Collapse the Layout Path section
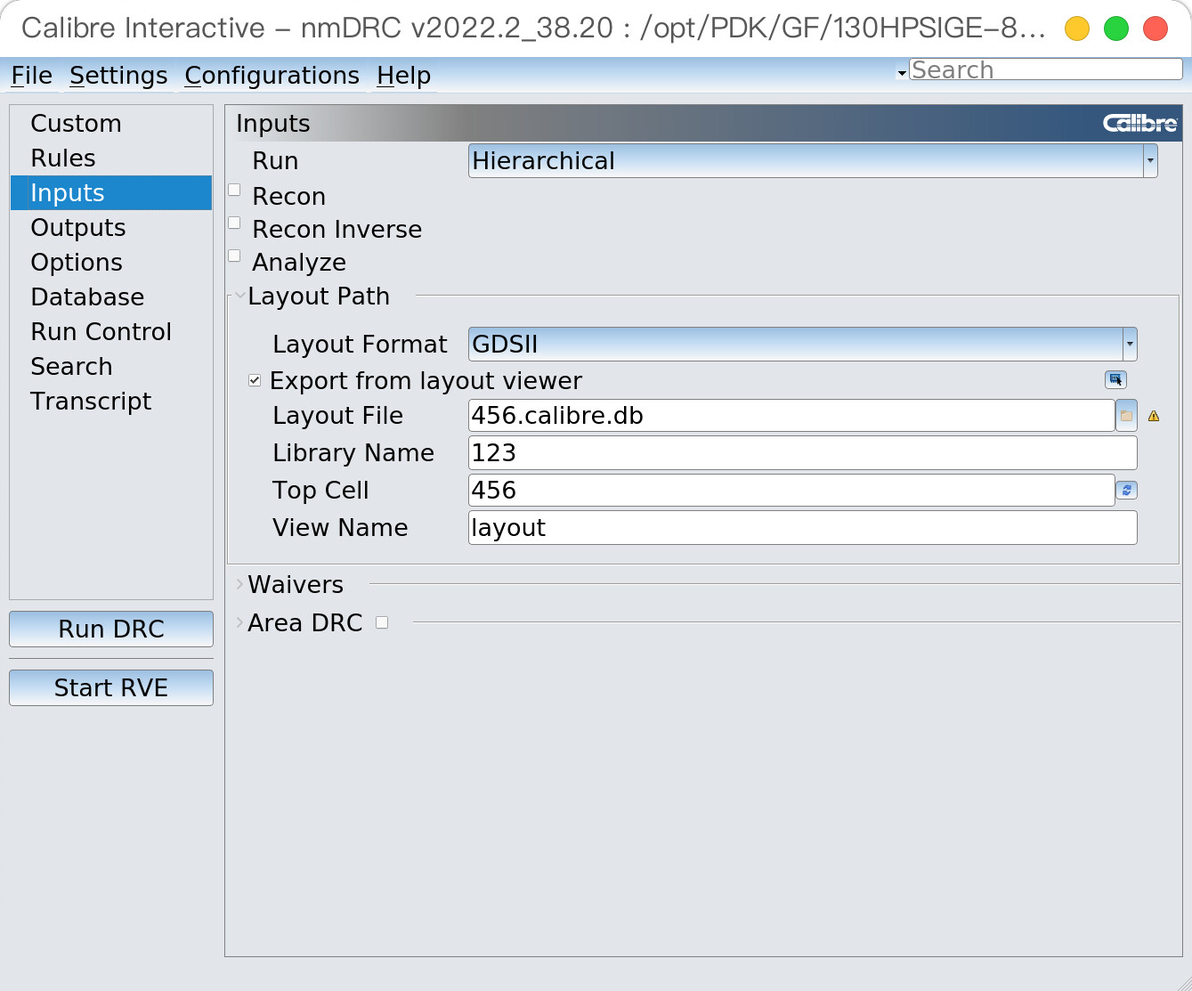 point(239,295)
